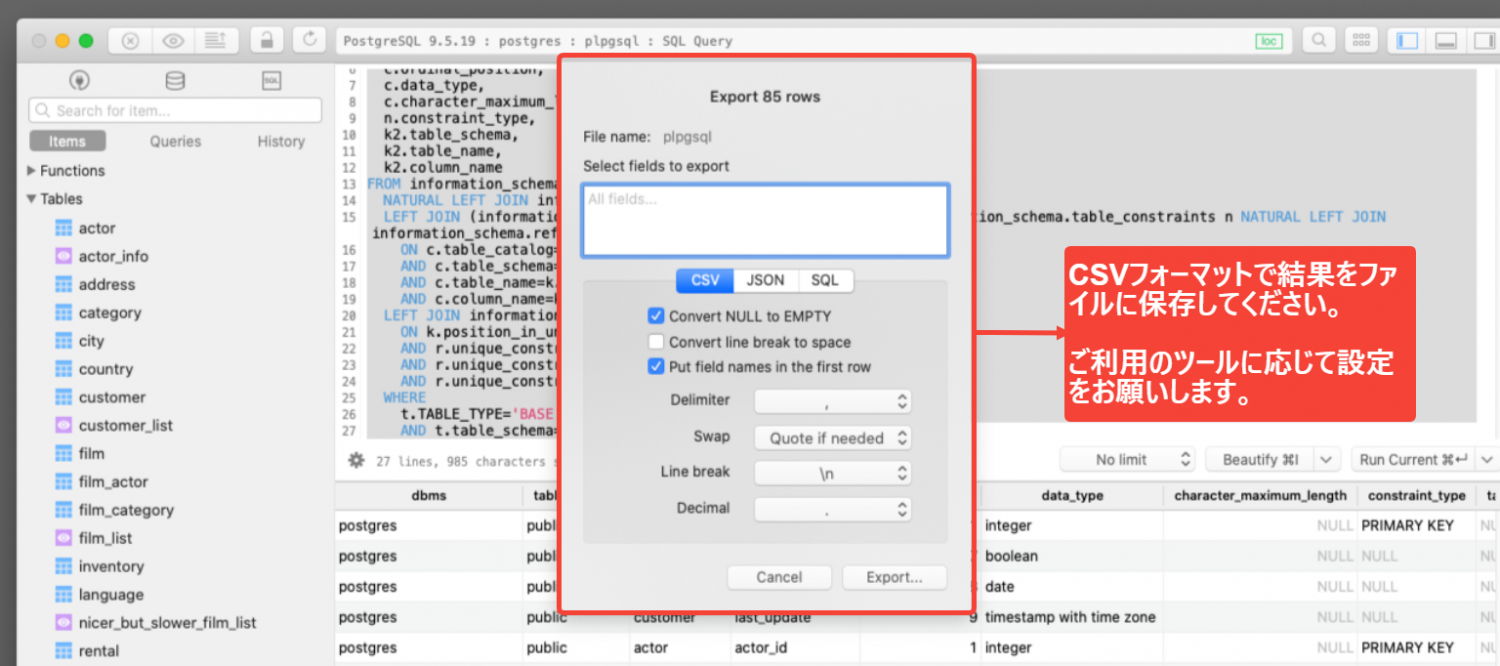
Task: Click the lock icon in the toolbar
Action: pyautogui.click(x=266, y=40)
